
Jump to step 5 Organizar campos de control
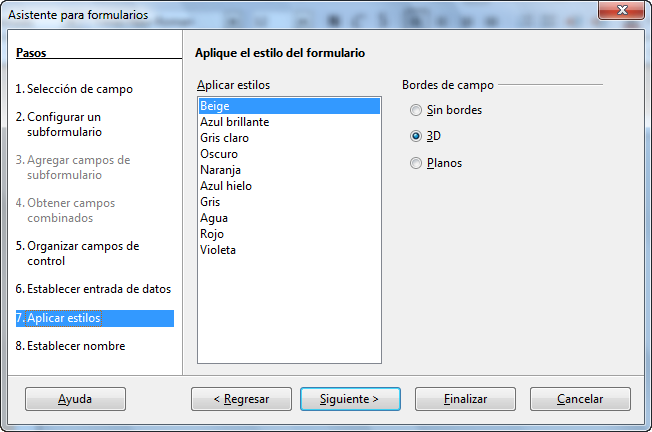pos(77,253)
